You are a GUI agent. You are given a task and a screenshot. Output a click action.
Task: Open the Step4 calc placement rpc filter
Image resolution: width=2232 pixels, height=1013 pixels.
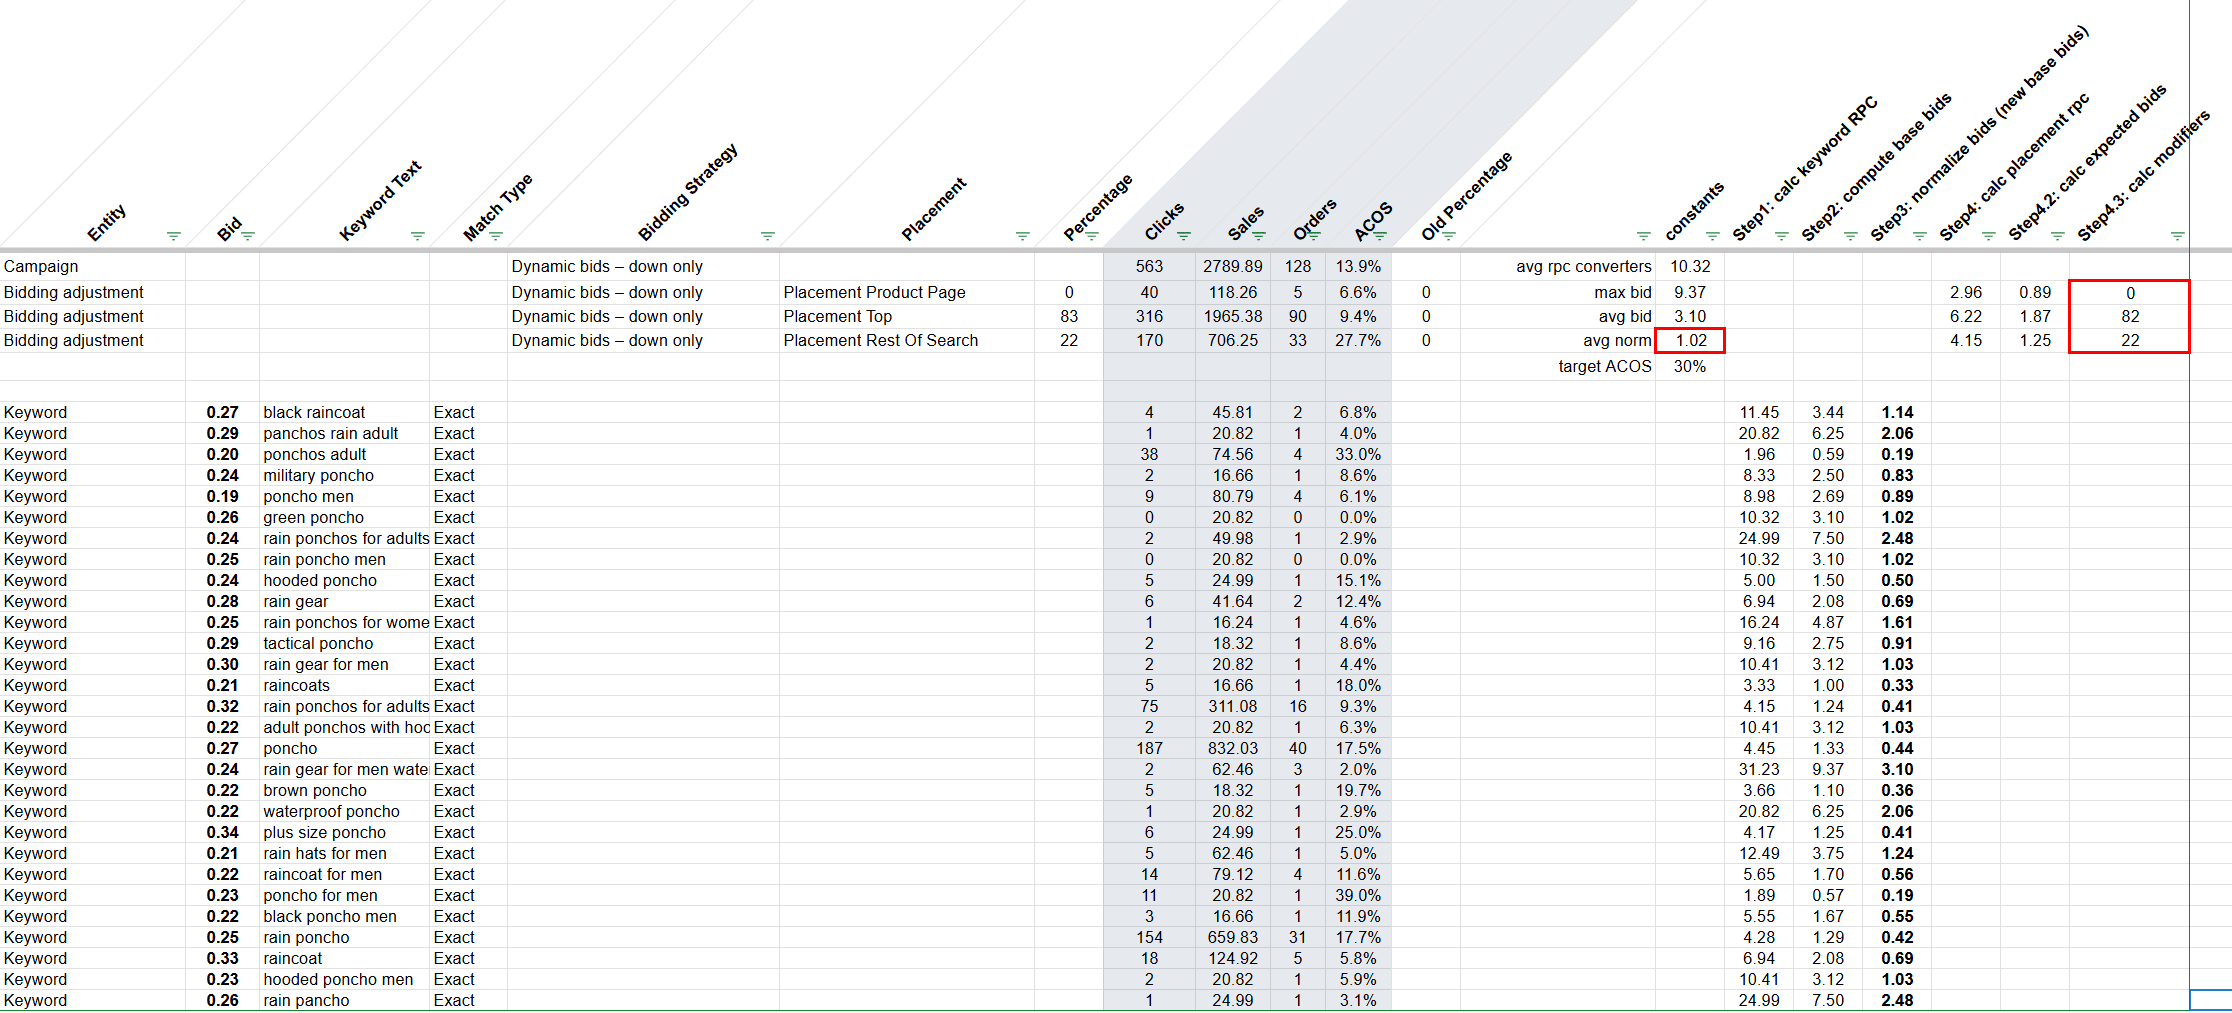coord(1988,236)
